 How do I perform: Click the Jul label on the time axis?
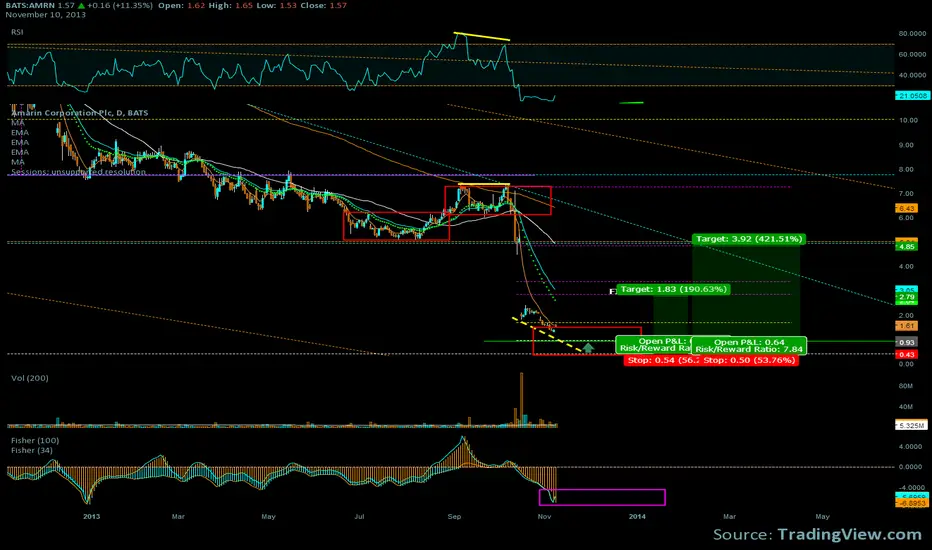(x=359, y=517)
